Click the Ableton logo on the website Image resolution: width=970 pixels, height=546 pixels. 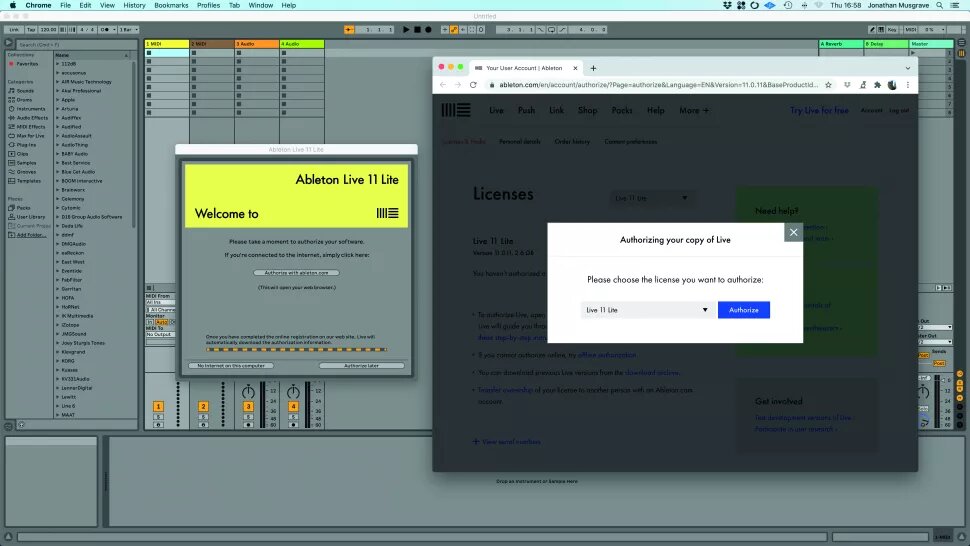(458, 110)
